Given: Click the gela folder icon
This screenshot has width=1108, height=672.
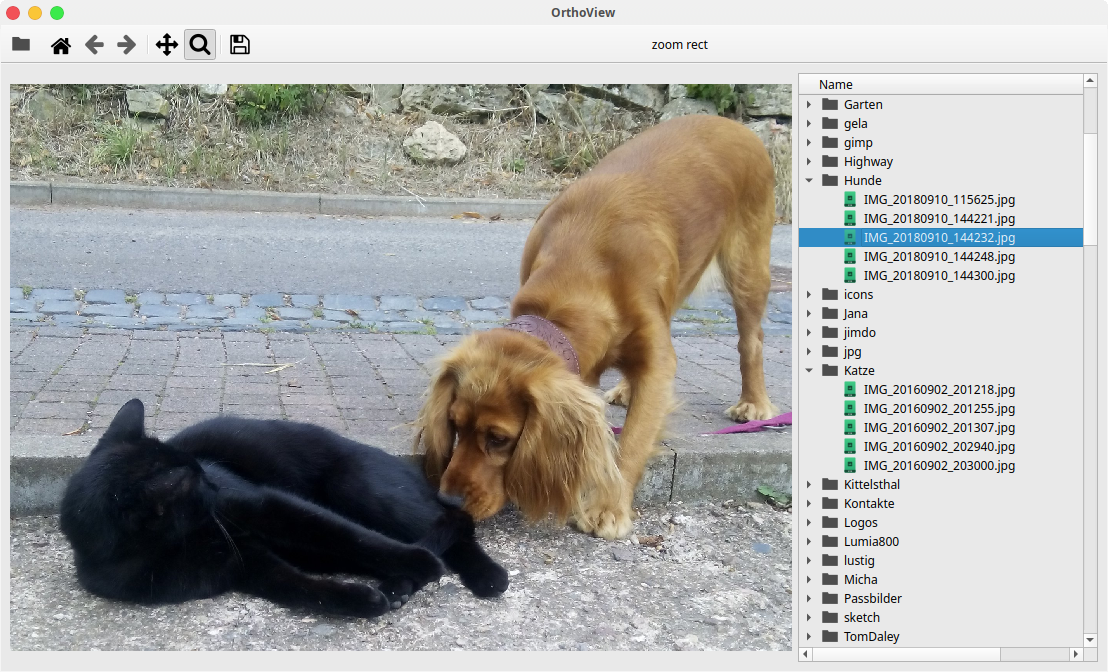Looking at the screenshot, I should pos(830,124).
